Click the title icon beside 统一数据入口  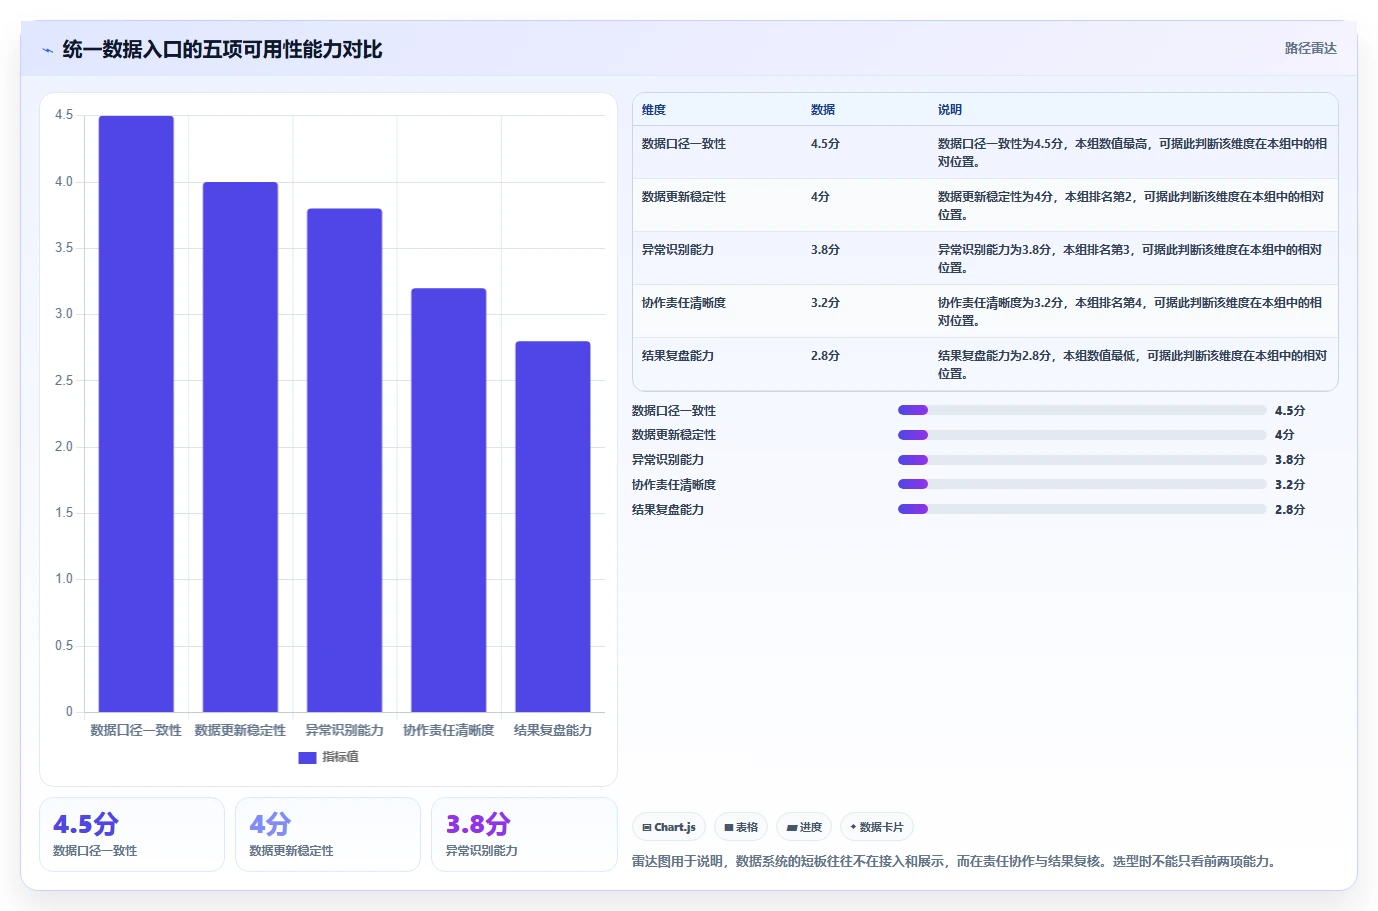[x=47, y=50]
